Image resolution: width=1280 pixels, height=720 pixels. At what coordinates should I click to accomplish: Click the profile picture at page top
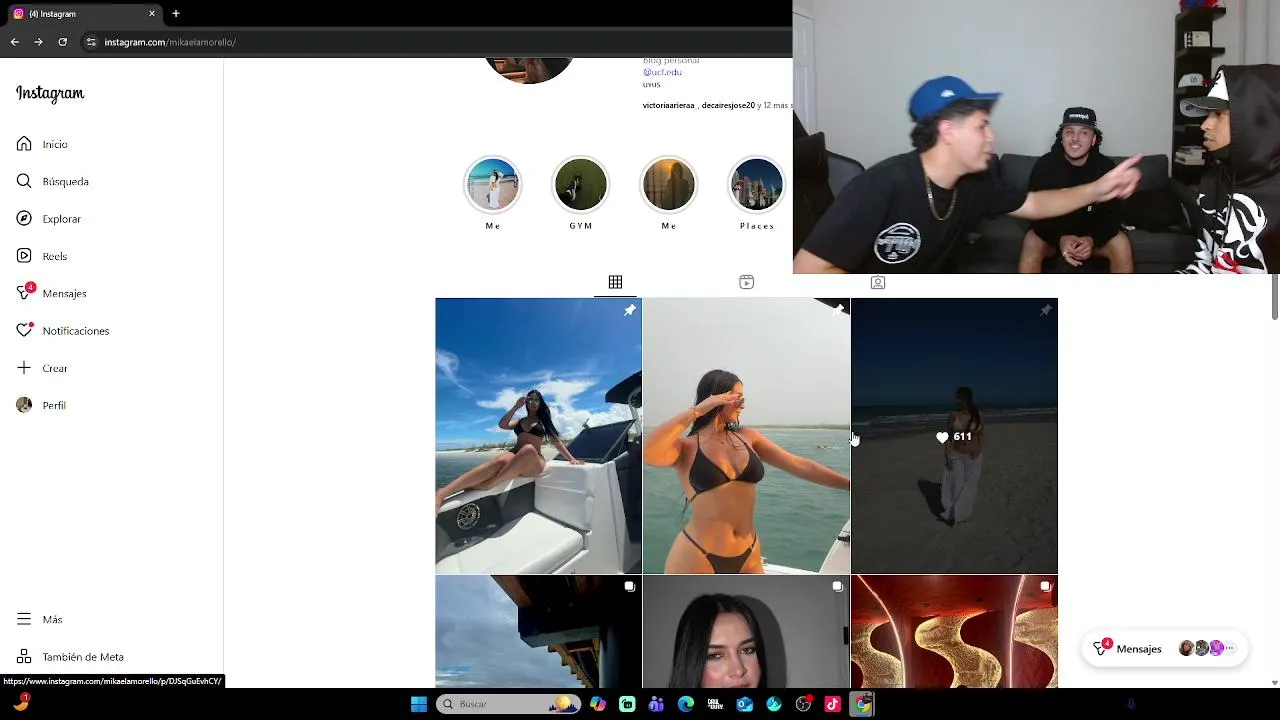[x=529, y=71]
